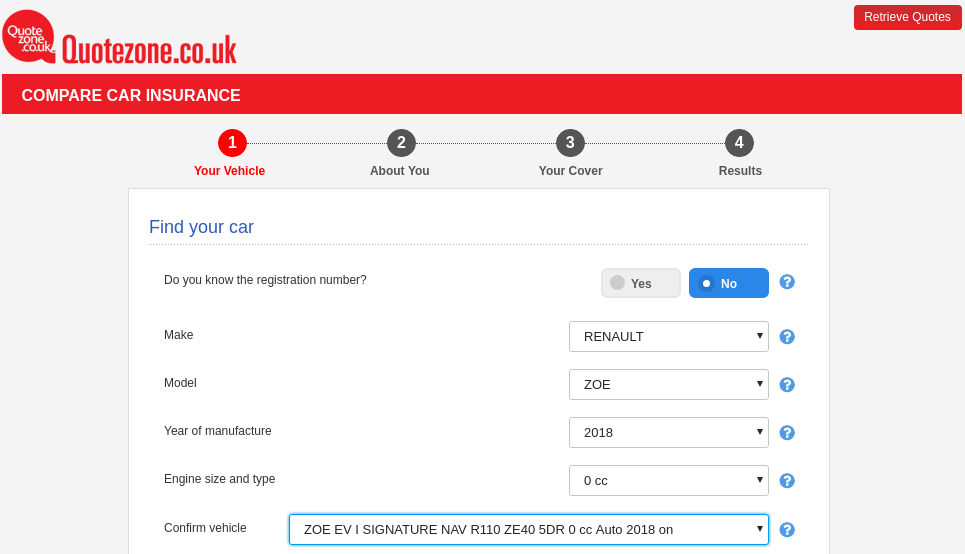Click the step 1 circle icon

click(x=232, y=143)
